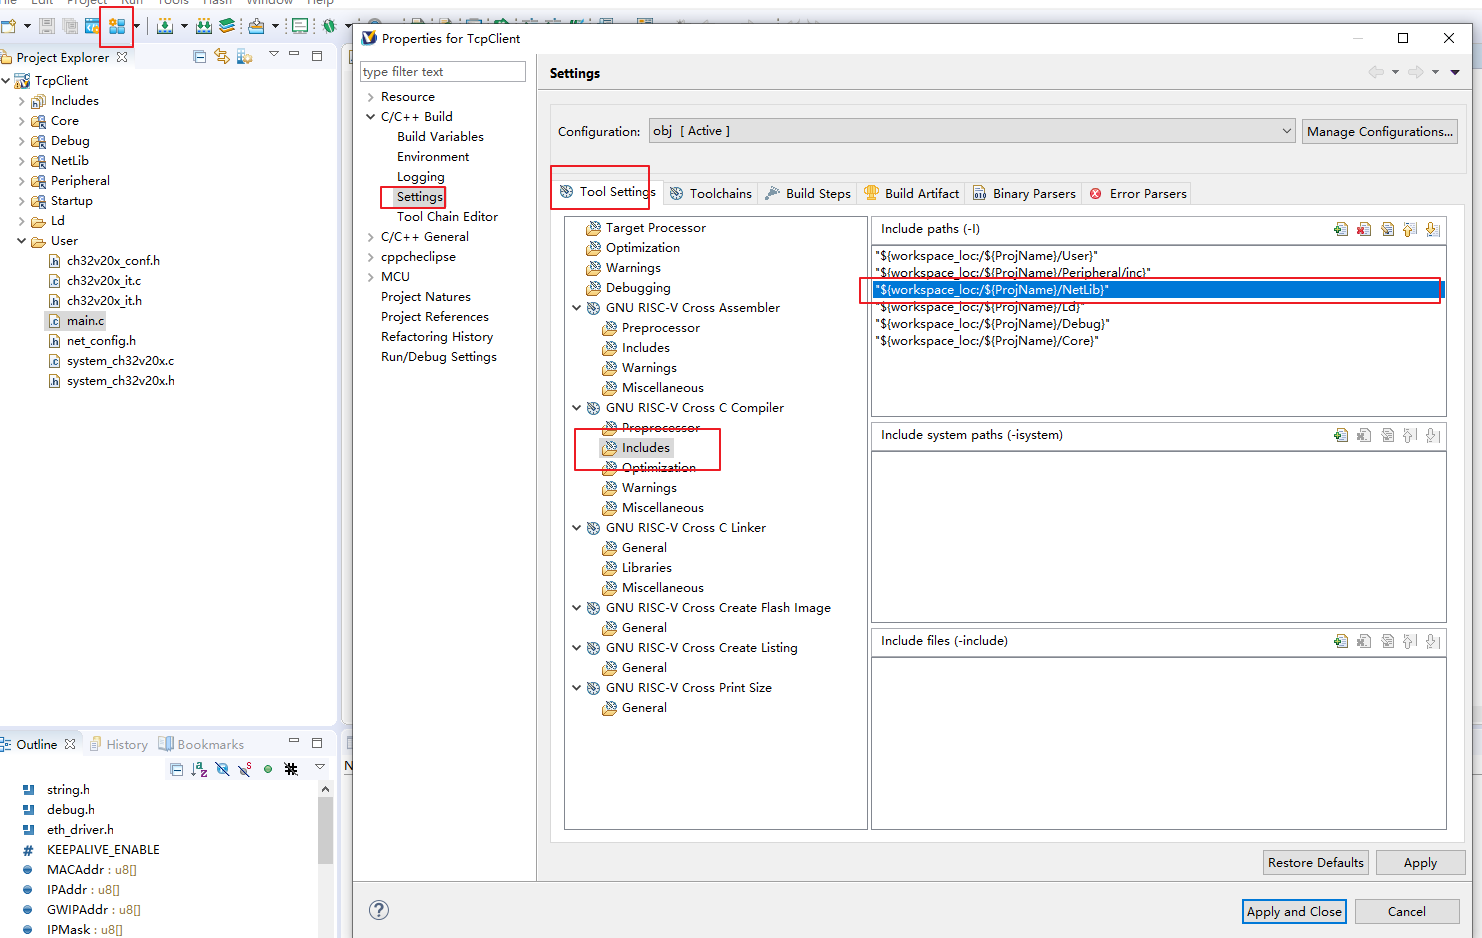Screen dimensions: 1482x938
Task: Click the stacked layers toolbar icon
Action: [x=227, y=26]
